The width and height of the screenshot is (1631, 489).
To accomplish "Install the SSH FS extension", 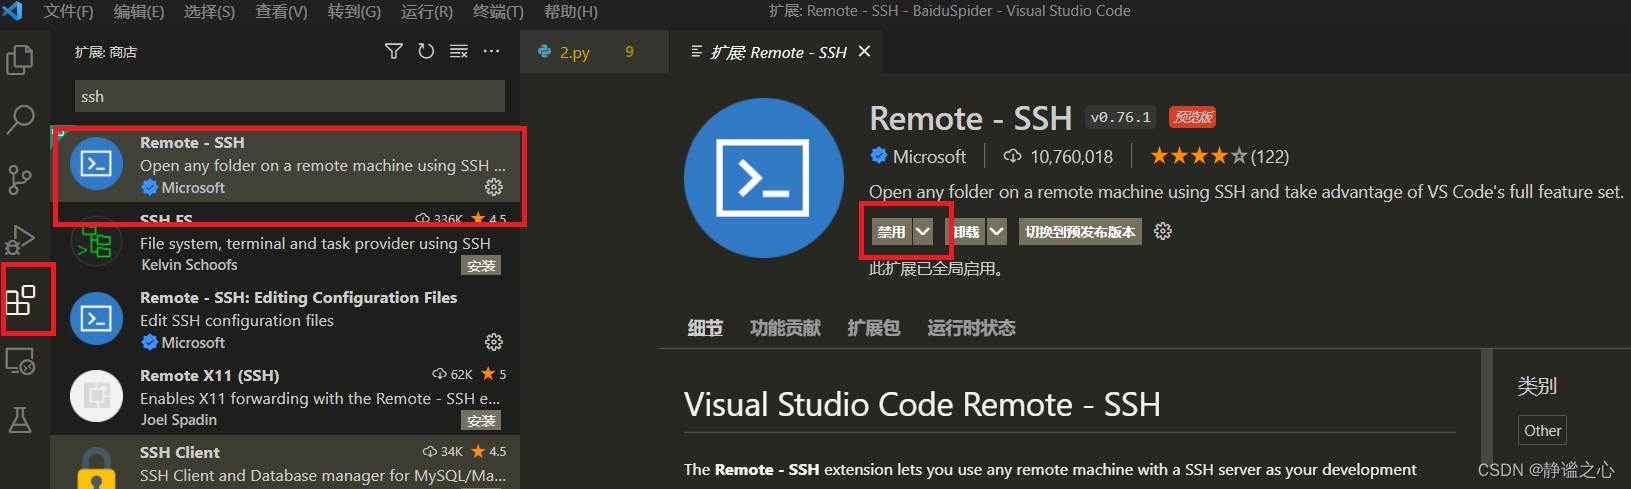I will coord(481,266).
